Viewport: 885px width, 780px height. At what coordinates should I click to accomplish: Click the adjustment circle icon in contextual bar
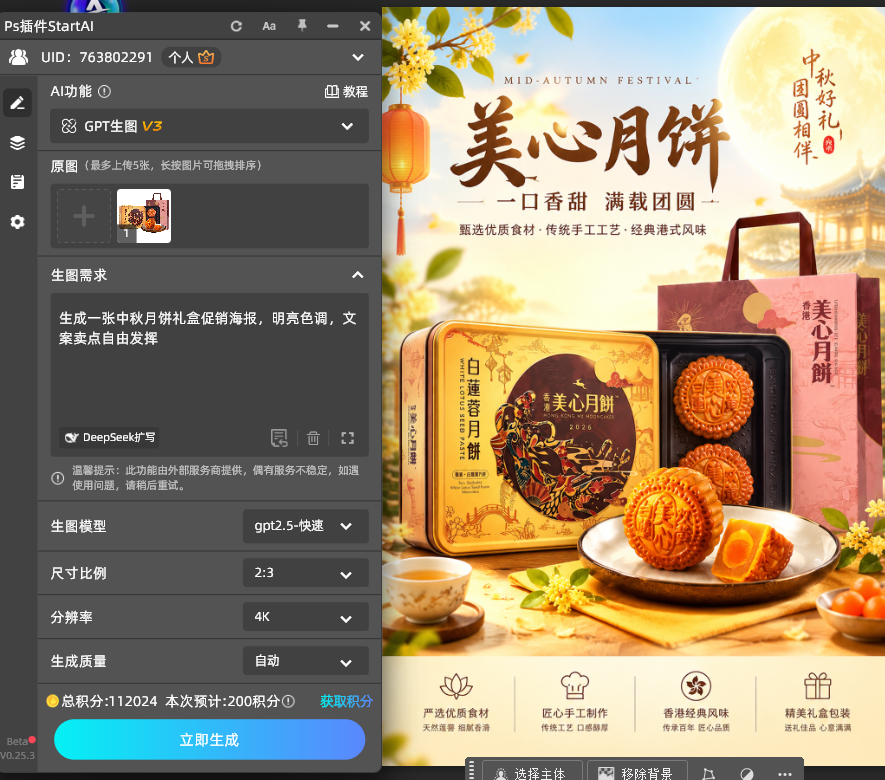pos(747,774)
